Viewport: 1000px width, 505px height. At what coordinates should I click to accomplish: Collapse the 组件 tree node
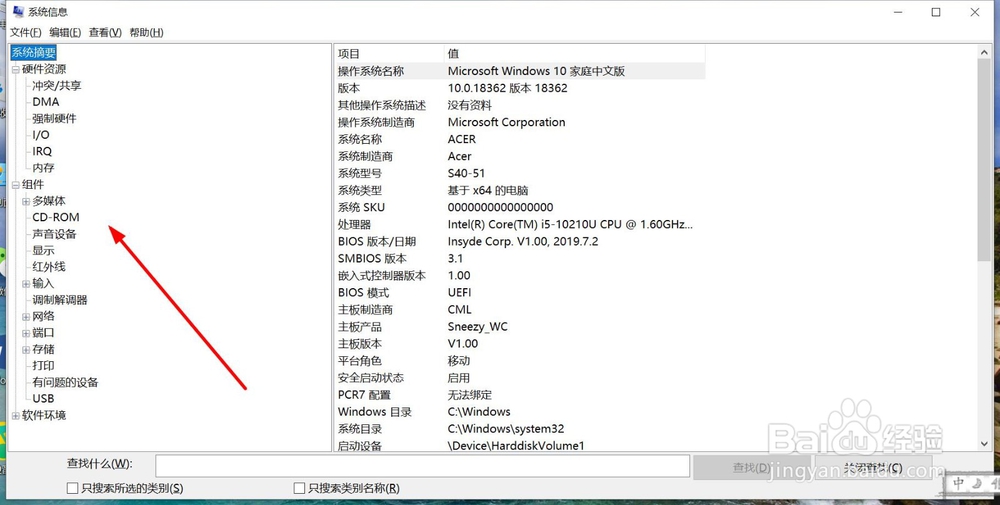(x=15, y=185)
